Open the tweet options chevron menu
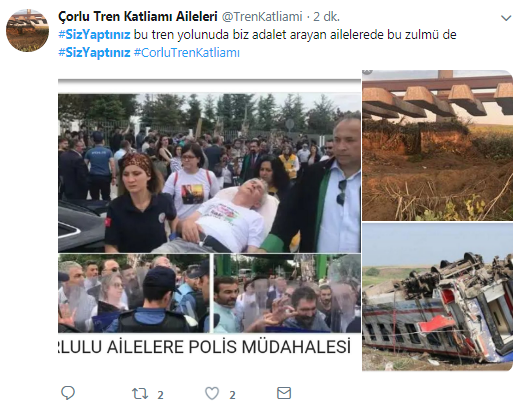The height and width of the screenshot is (409, 522). (x=506, y=18)
